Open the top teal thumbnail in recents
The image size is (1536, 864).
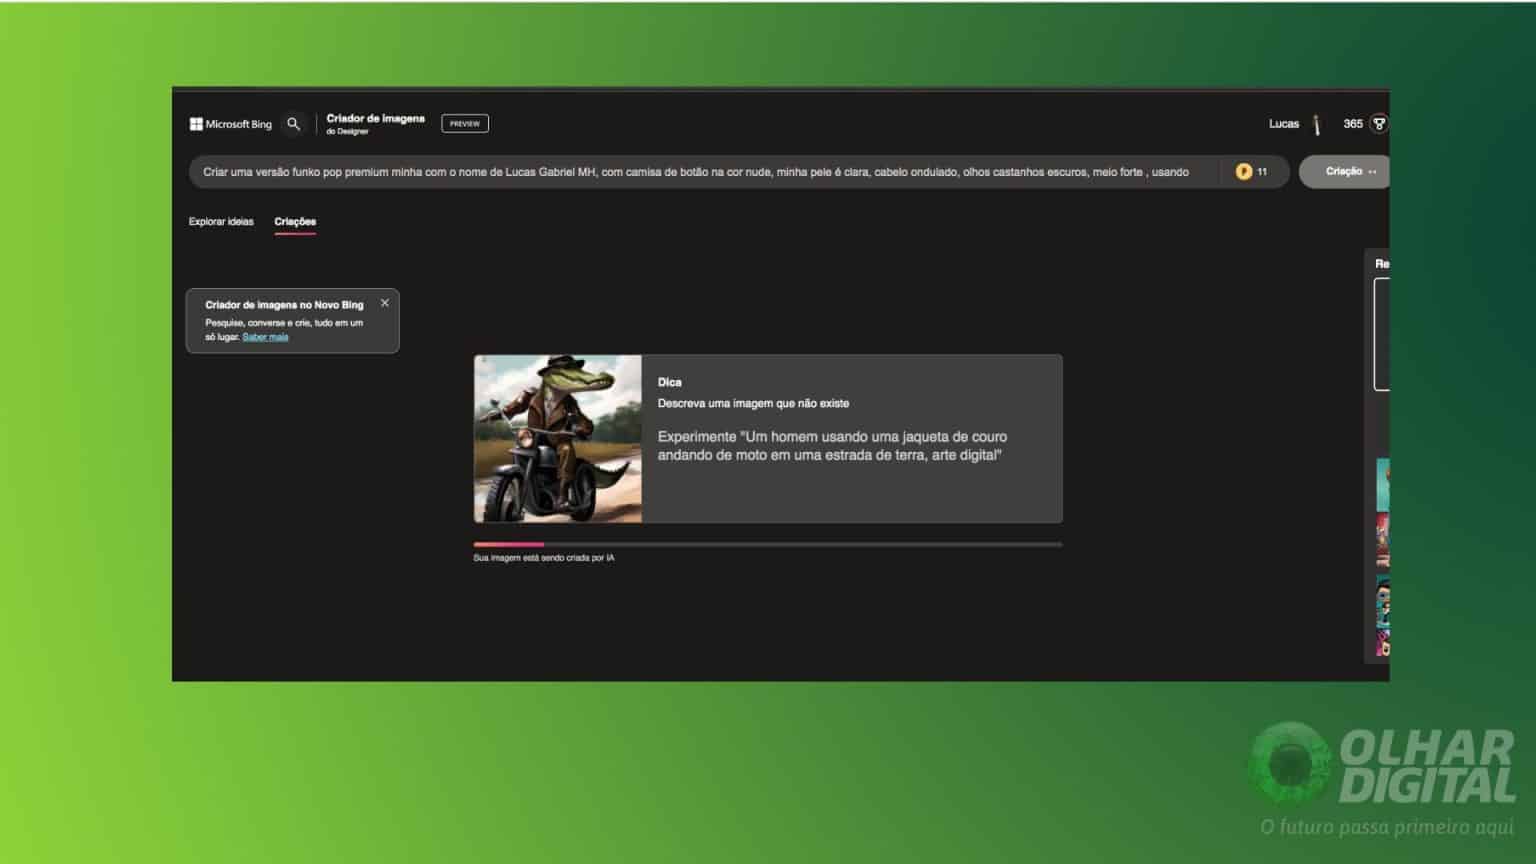(1383, 484)
